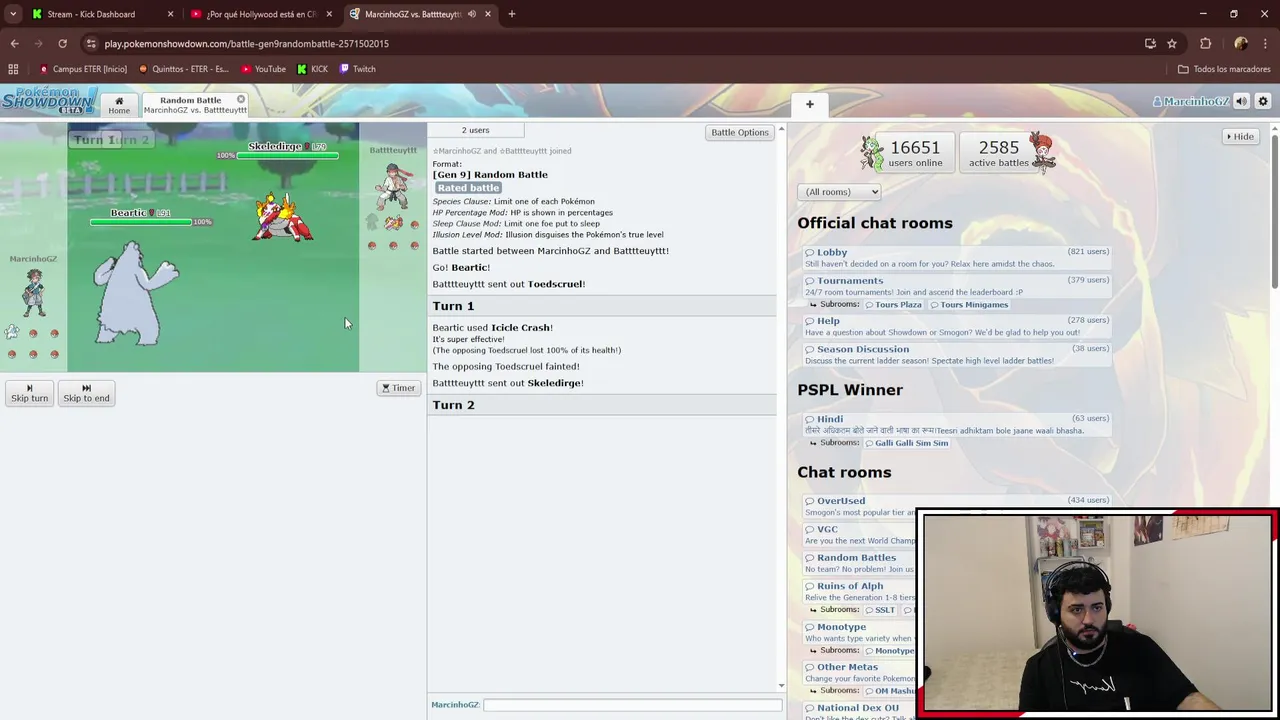View site information icon in address bar
The width and height of the screenshot is (1280, 720).
click(91, 43)
